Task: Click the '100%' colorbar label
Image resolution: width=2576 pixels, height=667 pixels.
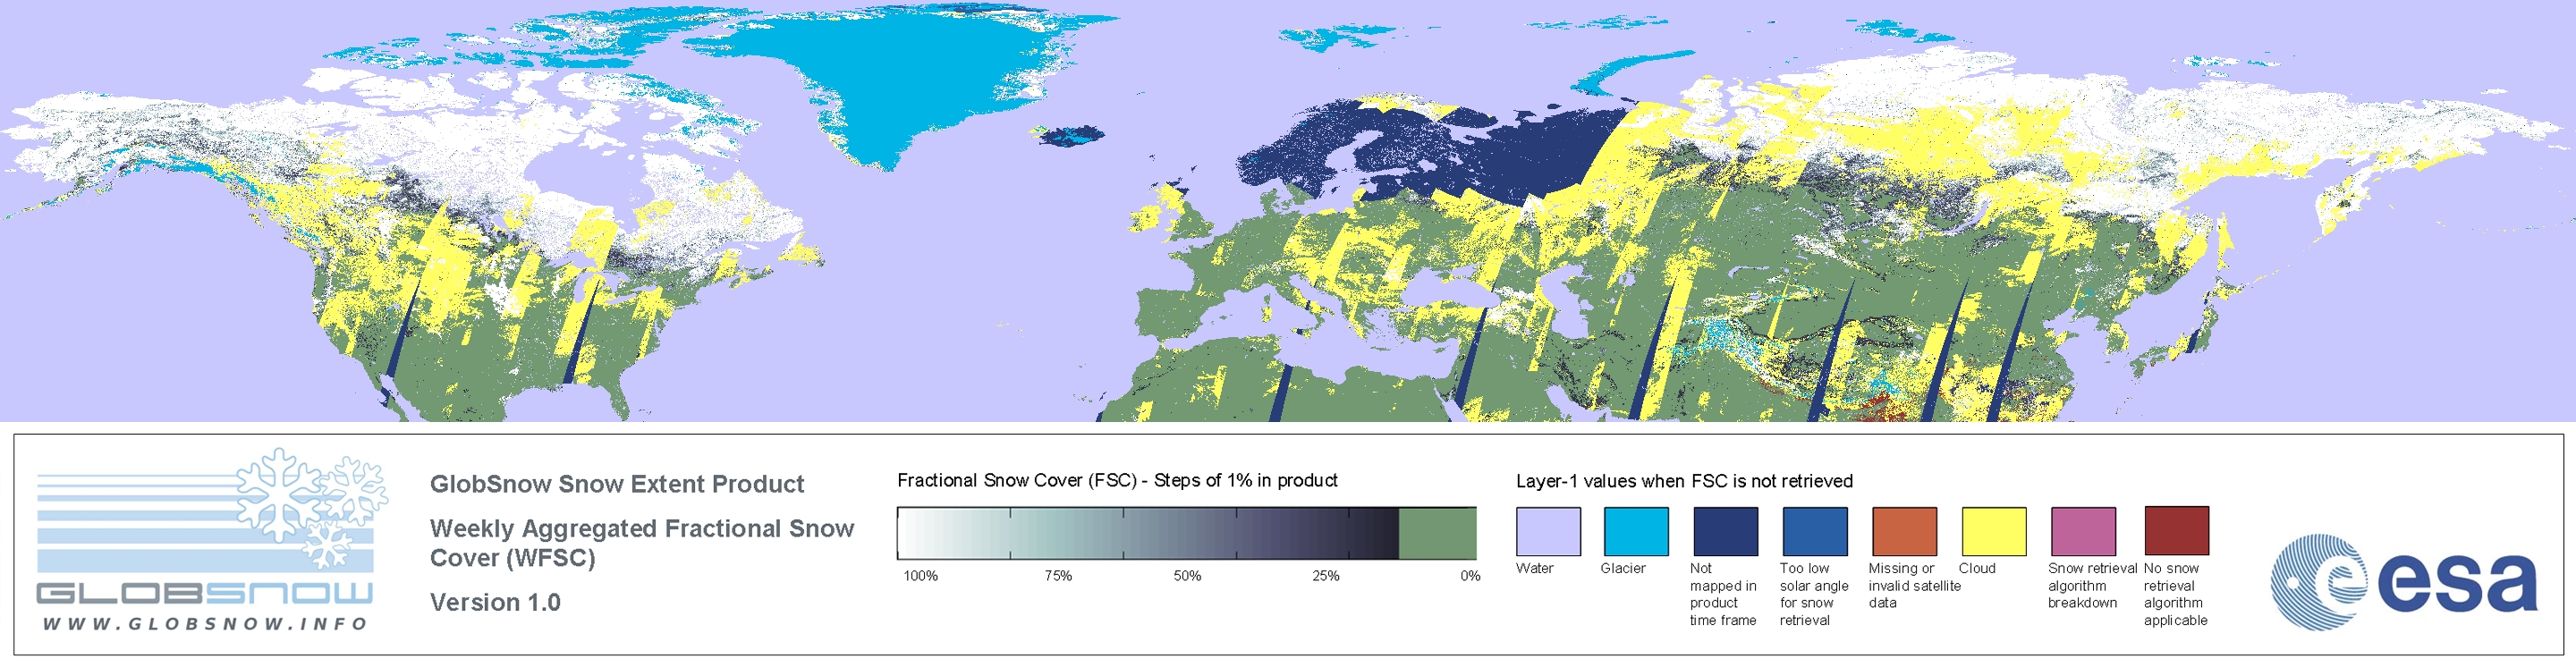Action: pyautogui.click(x=921, y=576)
